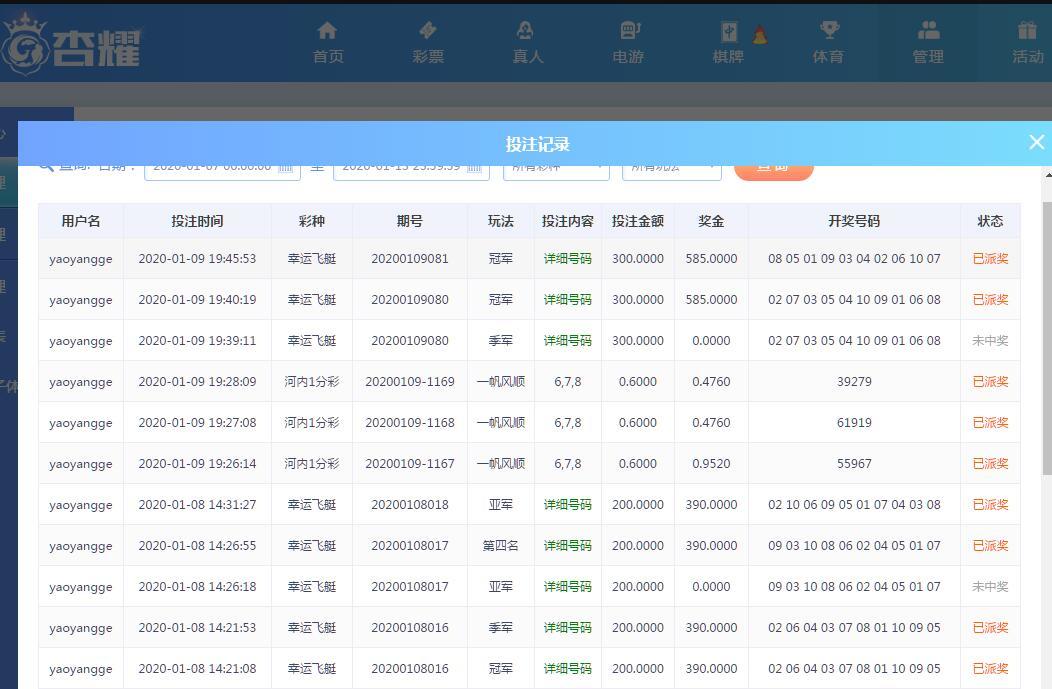
Task: Click draw numbers 08 05 01 09 03 04 02 06 10 07
Action: [854, 258]
